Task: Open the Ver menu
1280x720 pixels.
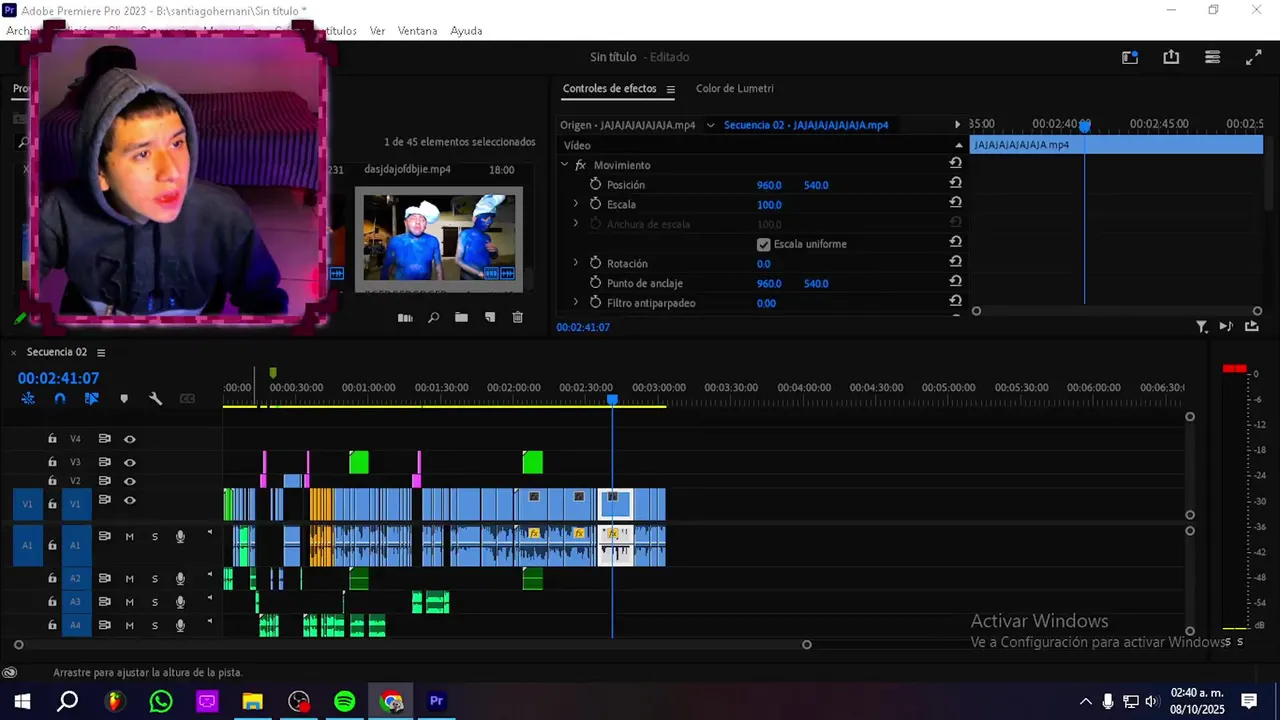Action: click(377, 31)
